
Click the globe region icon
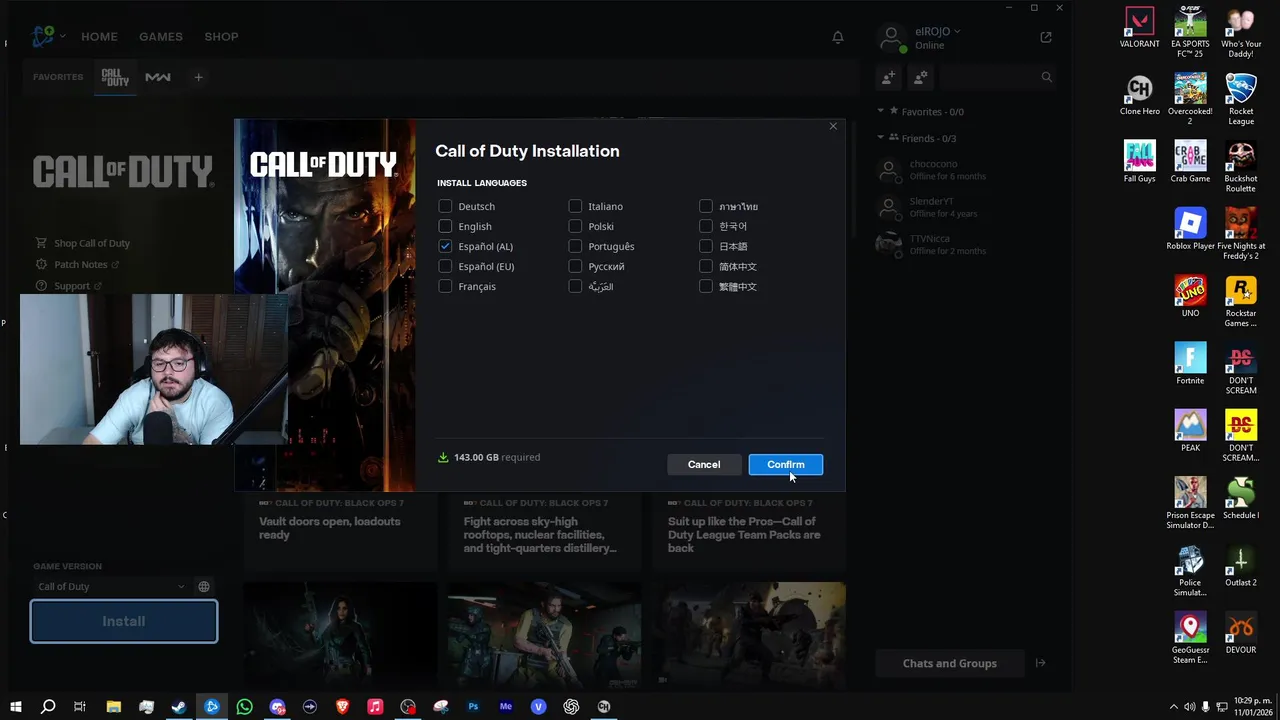click(204, 587)
